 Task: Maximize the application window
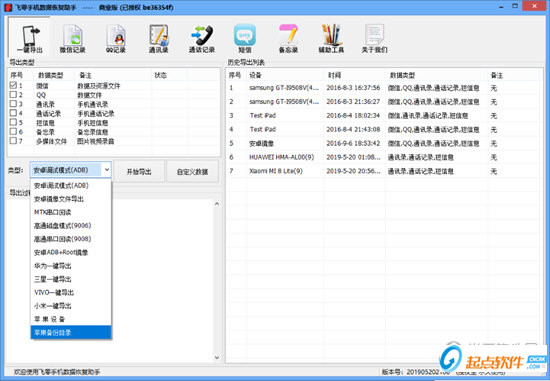(x=515, y=6)
